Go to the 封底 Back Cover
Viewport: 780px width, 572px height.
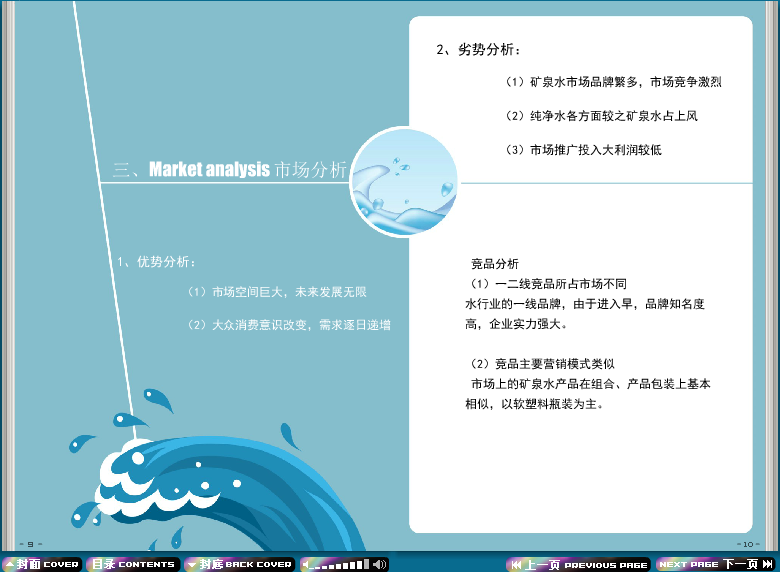pos(240,564)
